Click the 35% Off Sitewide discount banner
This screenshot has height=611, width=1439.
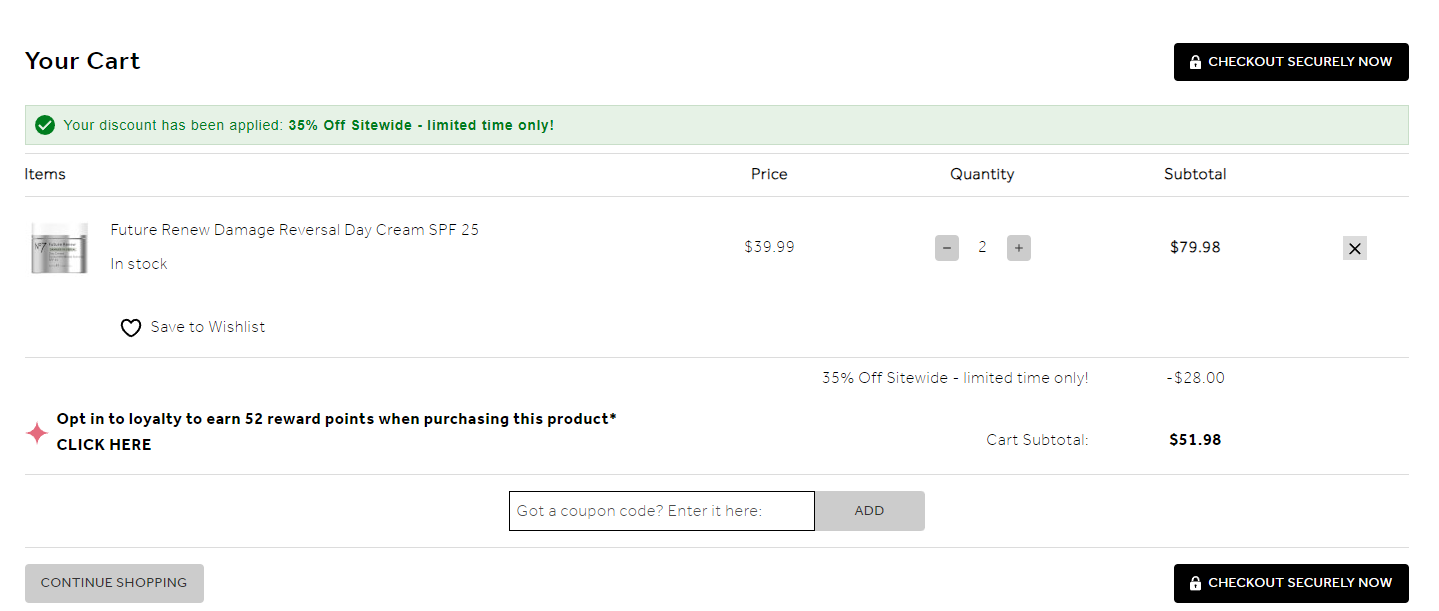[x=716, y=125]
